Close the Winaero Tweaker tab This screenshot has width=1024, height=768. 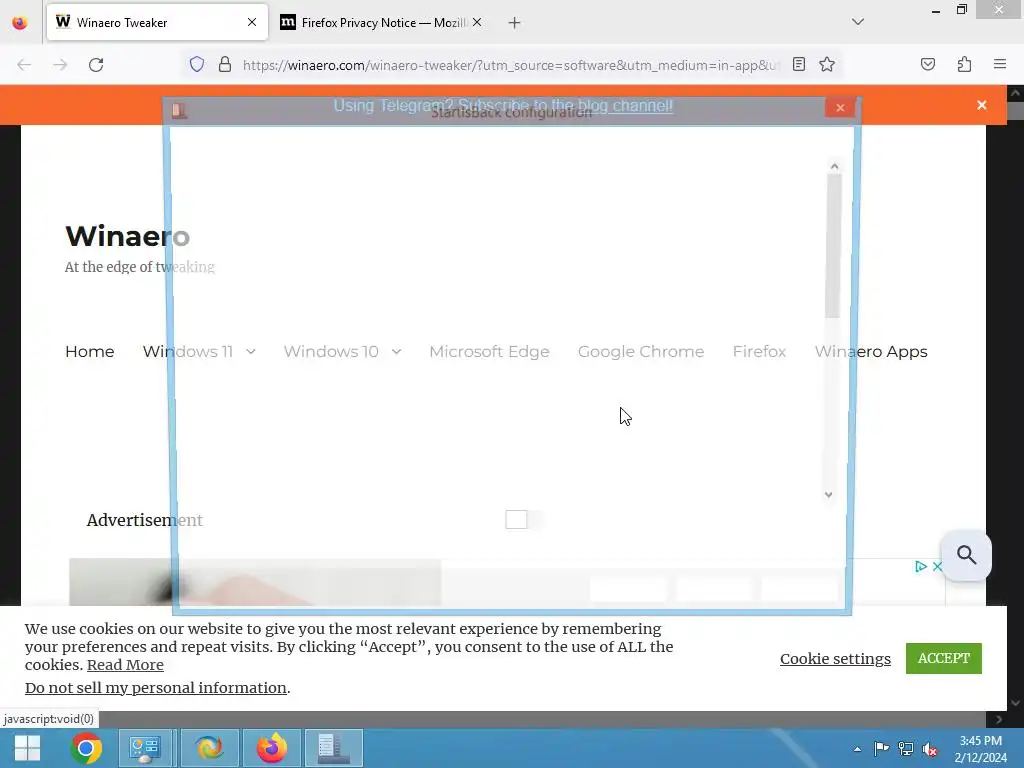[x=251, y=22]
